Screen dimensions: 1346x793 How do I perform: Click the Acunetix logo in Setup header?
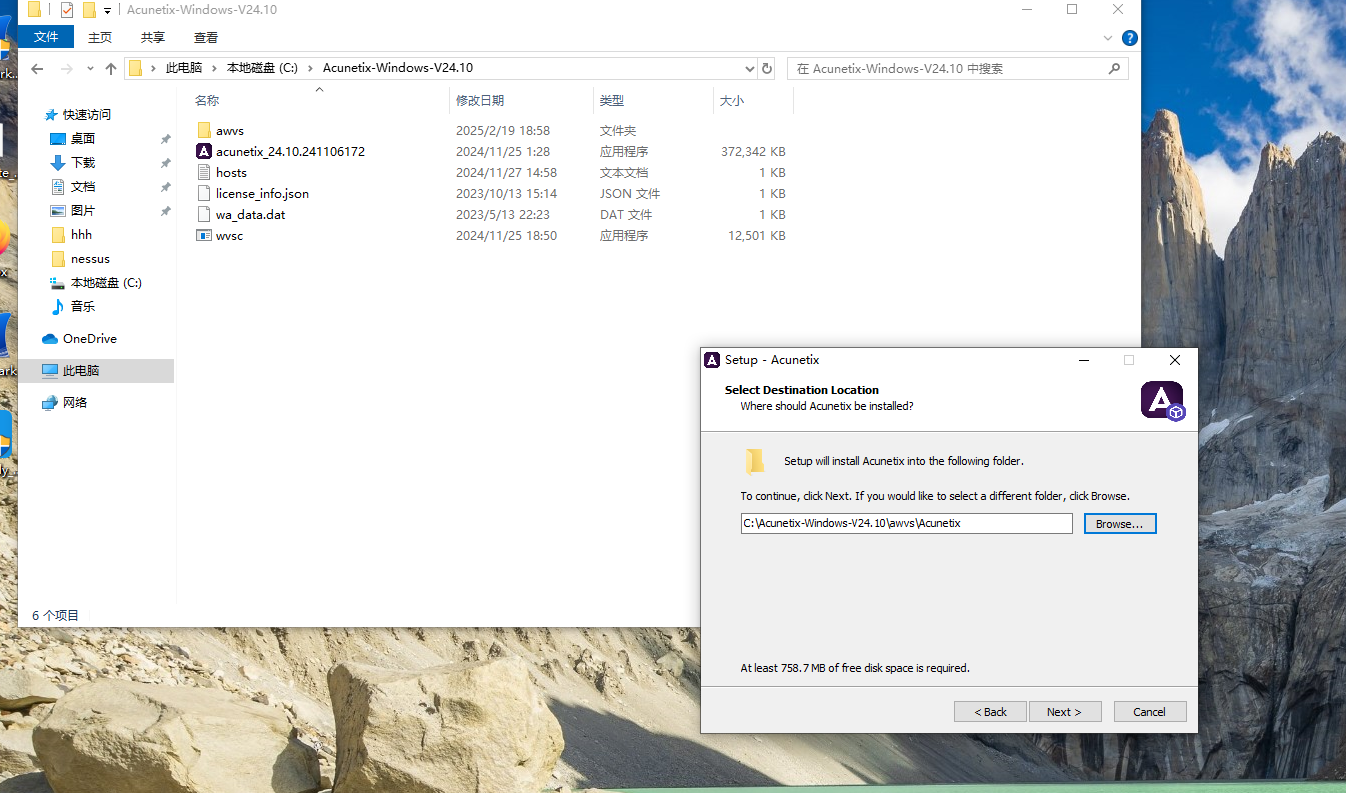(x=1162, y=400)
